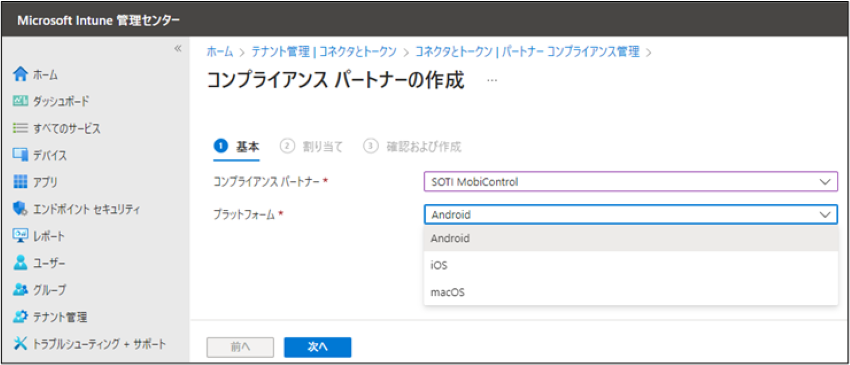Click the All services (すべてのサービス) icon

pyautogui.click(x=20, y=129)
